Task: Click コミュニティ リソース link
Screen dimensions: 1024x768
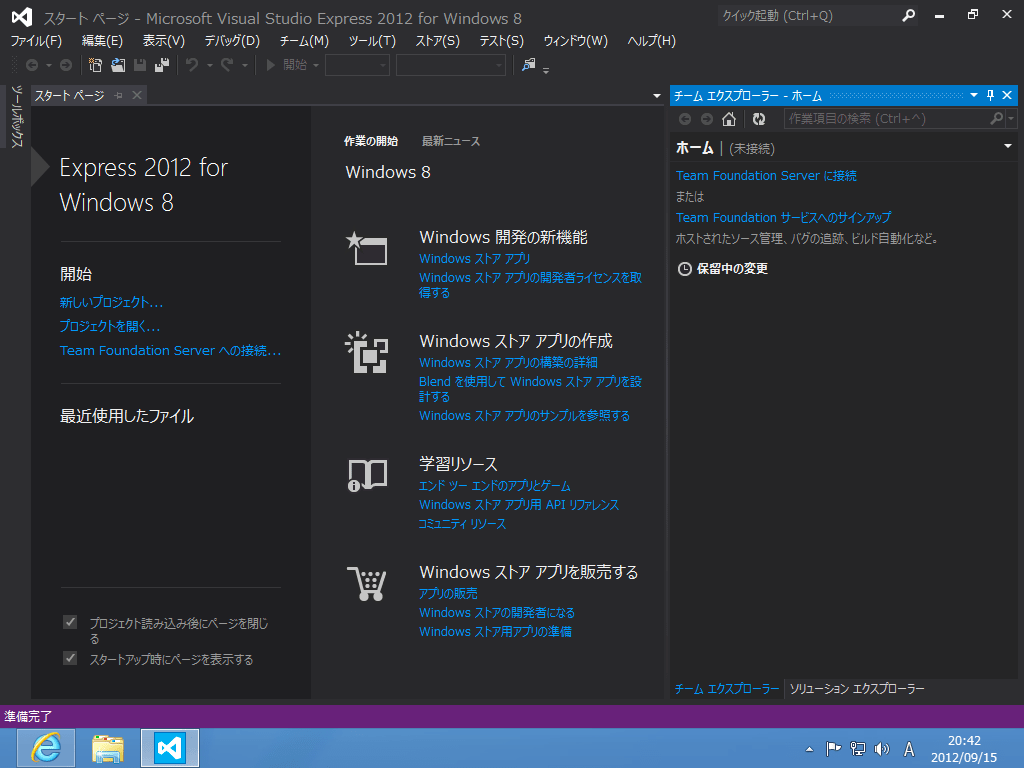Action: point(462,524)
